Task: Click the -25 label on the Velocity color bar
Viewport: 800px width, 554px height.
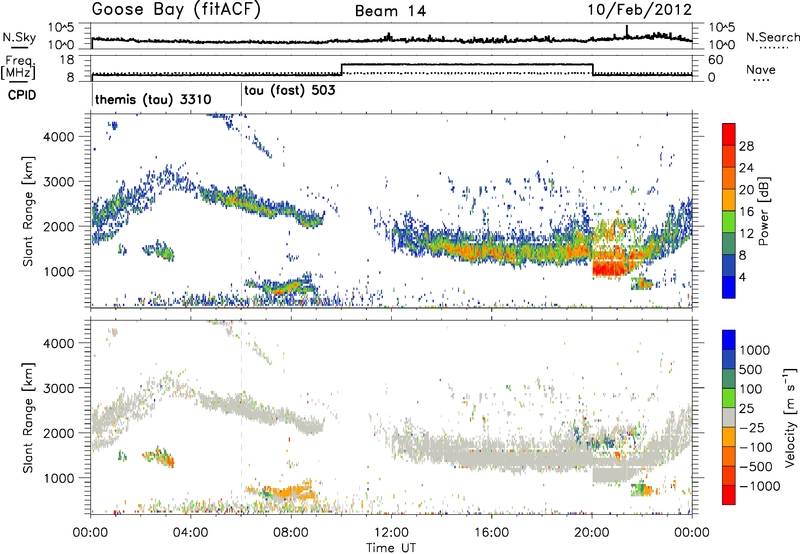Action: click(752, 427)
